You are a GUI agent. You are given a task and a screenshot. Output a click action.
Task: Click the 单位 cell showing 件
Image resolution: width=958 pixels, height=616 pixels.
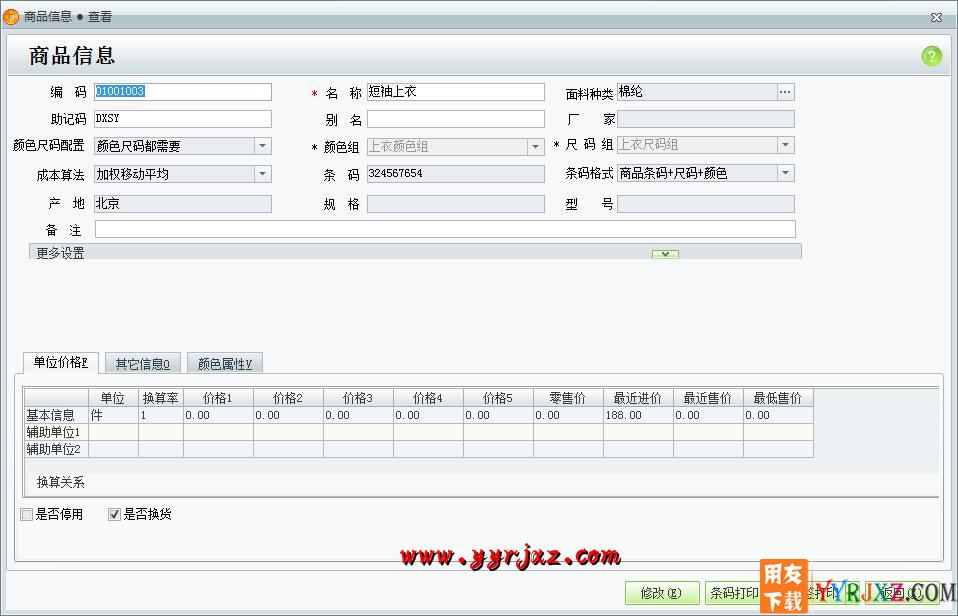coord(114,415)
